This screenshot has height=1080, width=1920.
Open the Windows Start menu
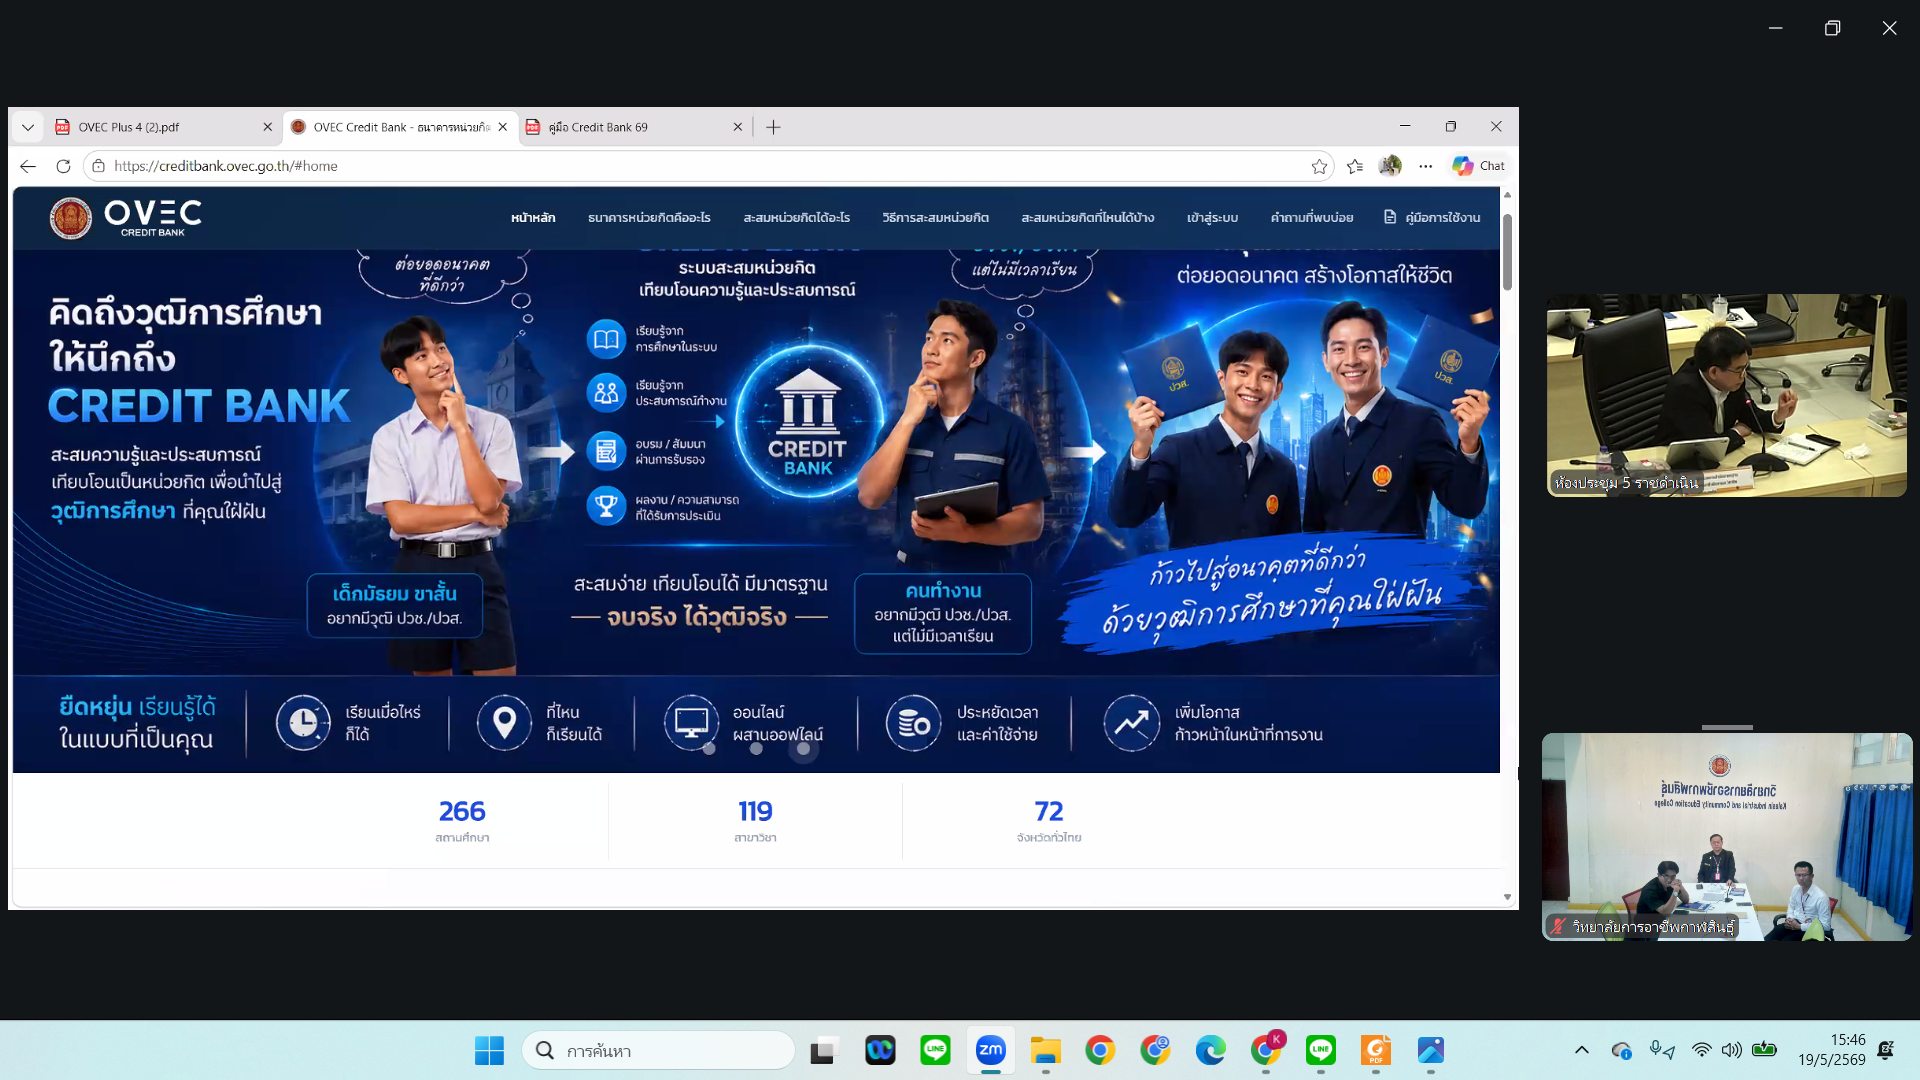(489, 1051)
